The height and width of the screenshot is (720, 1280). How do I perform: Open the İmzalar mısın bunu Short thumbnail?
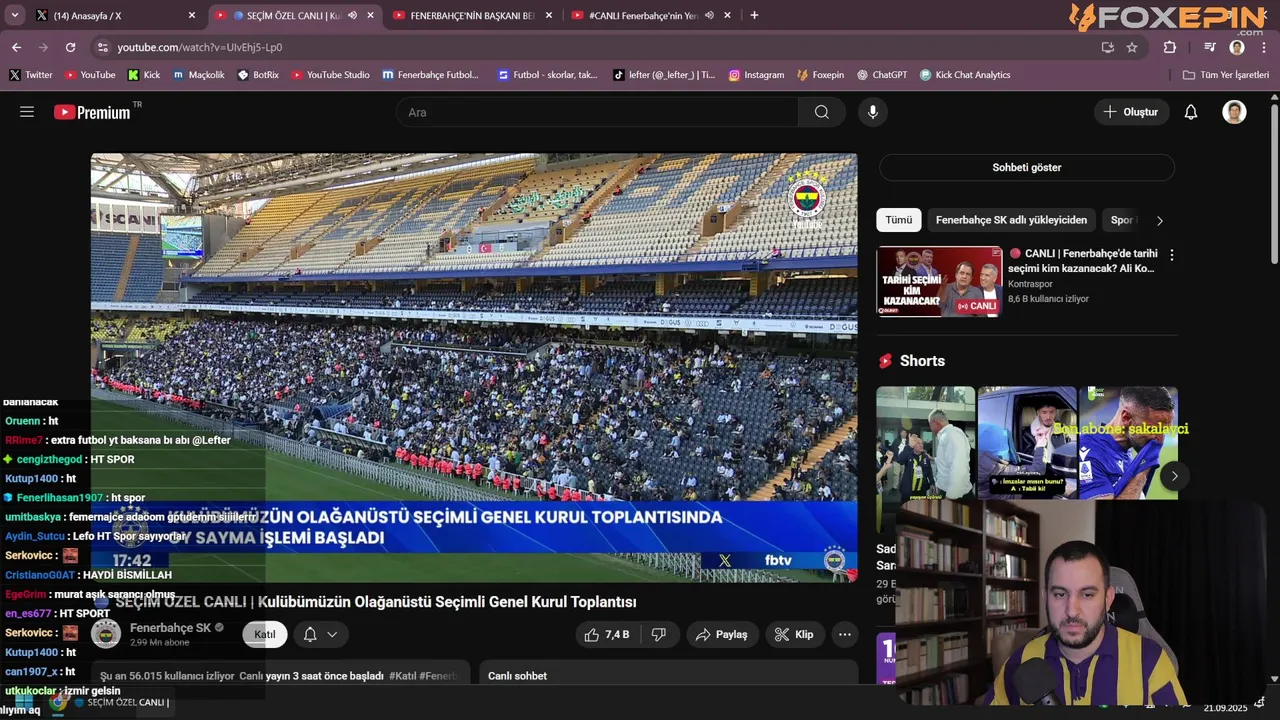click(x=1027, y=443)
